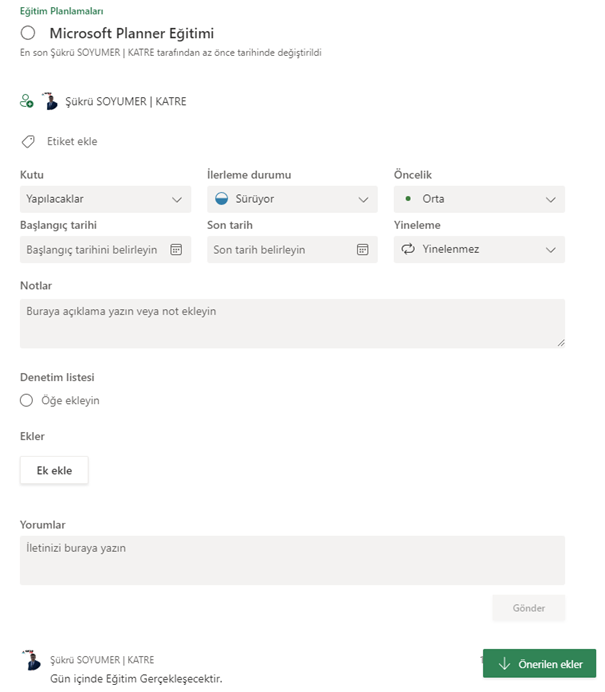
Task: Mark Microsoft Planner Eğitimi task as complete
Action: point(28,33)
